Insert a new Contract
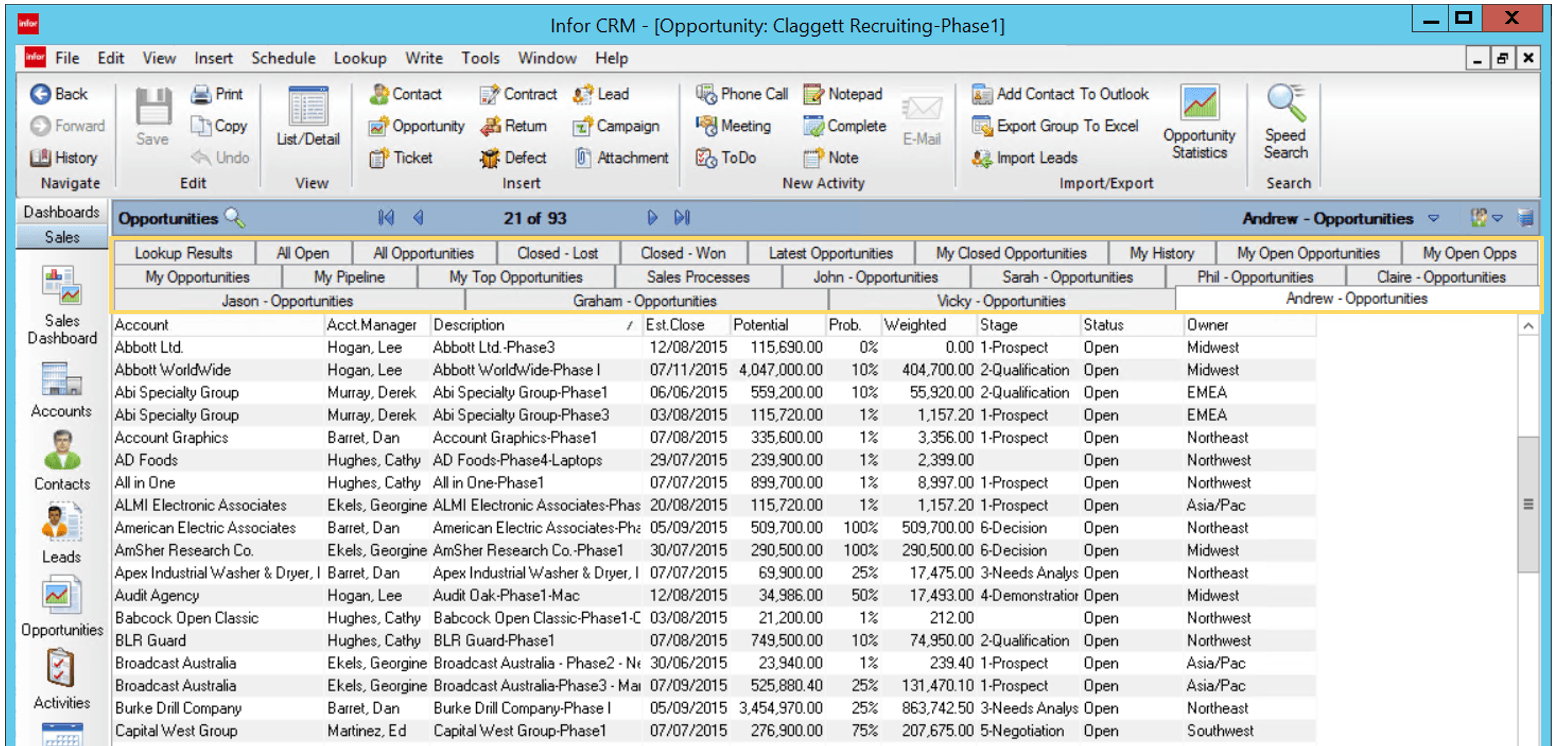The image size is (1558, 746). pos(518,94)
